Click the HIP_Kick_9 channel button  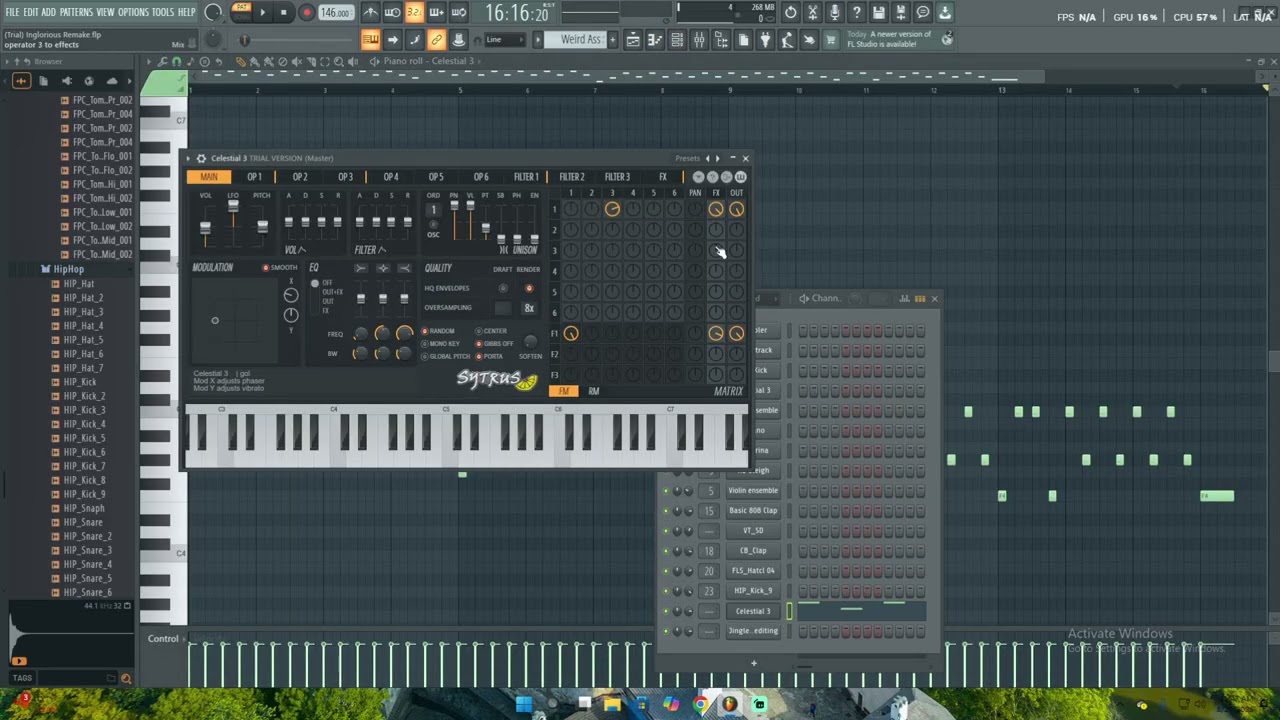pyautogui.click(x=753, y=590)
